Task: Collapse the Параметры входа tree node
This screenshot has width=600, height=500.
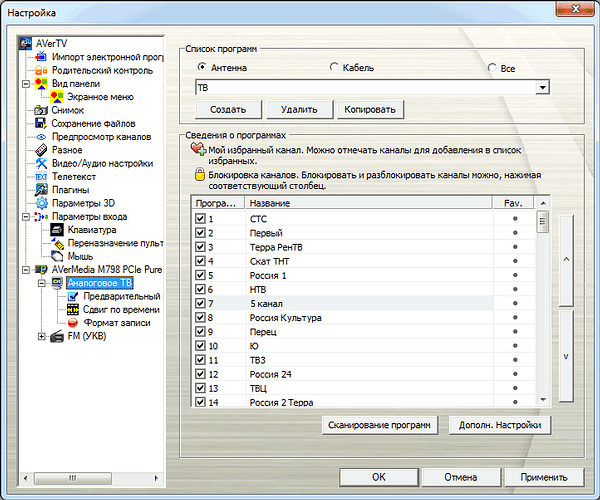Action: (x=26, y=217)
